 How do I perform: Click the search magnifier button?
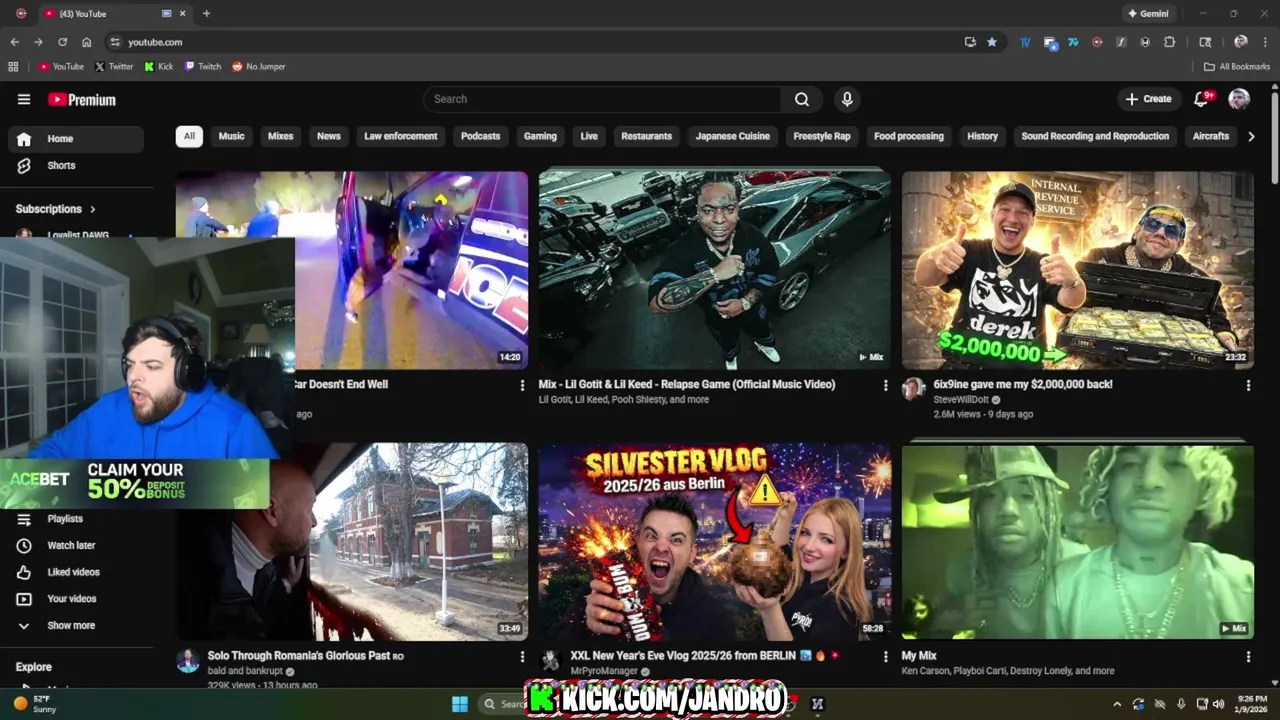click(802, 99)
